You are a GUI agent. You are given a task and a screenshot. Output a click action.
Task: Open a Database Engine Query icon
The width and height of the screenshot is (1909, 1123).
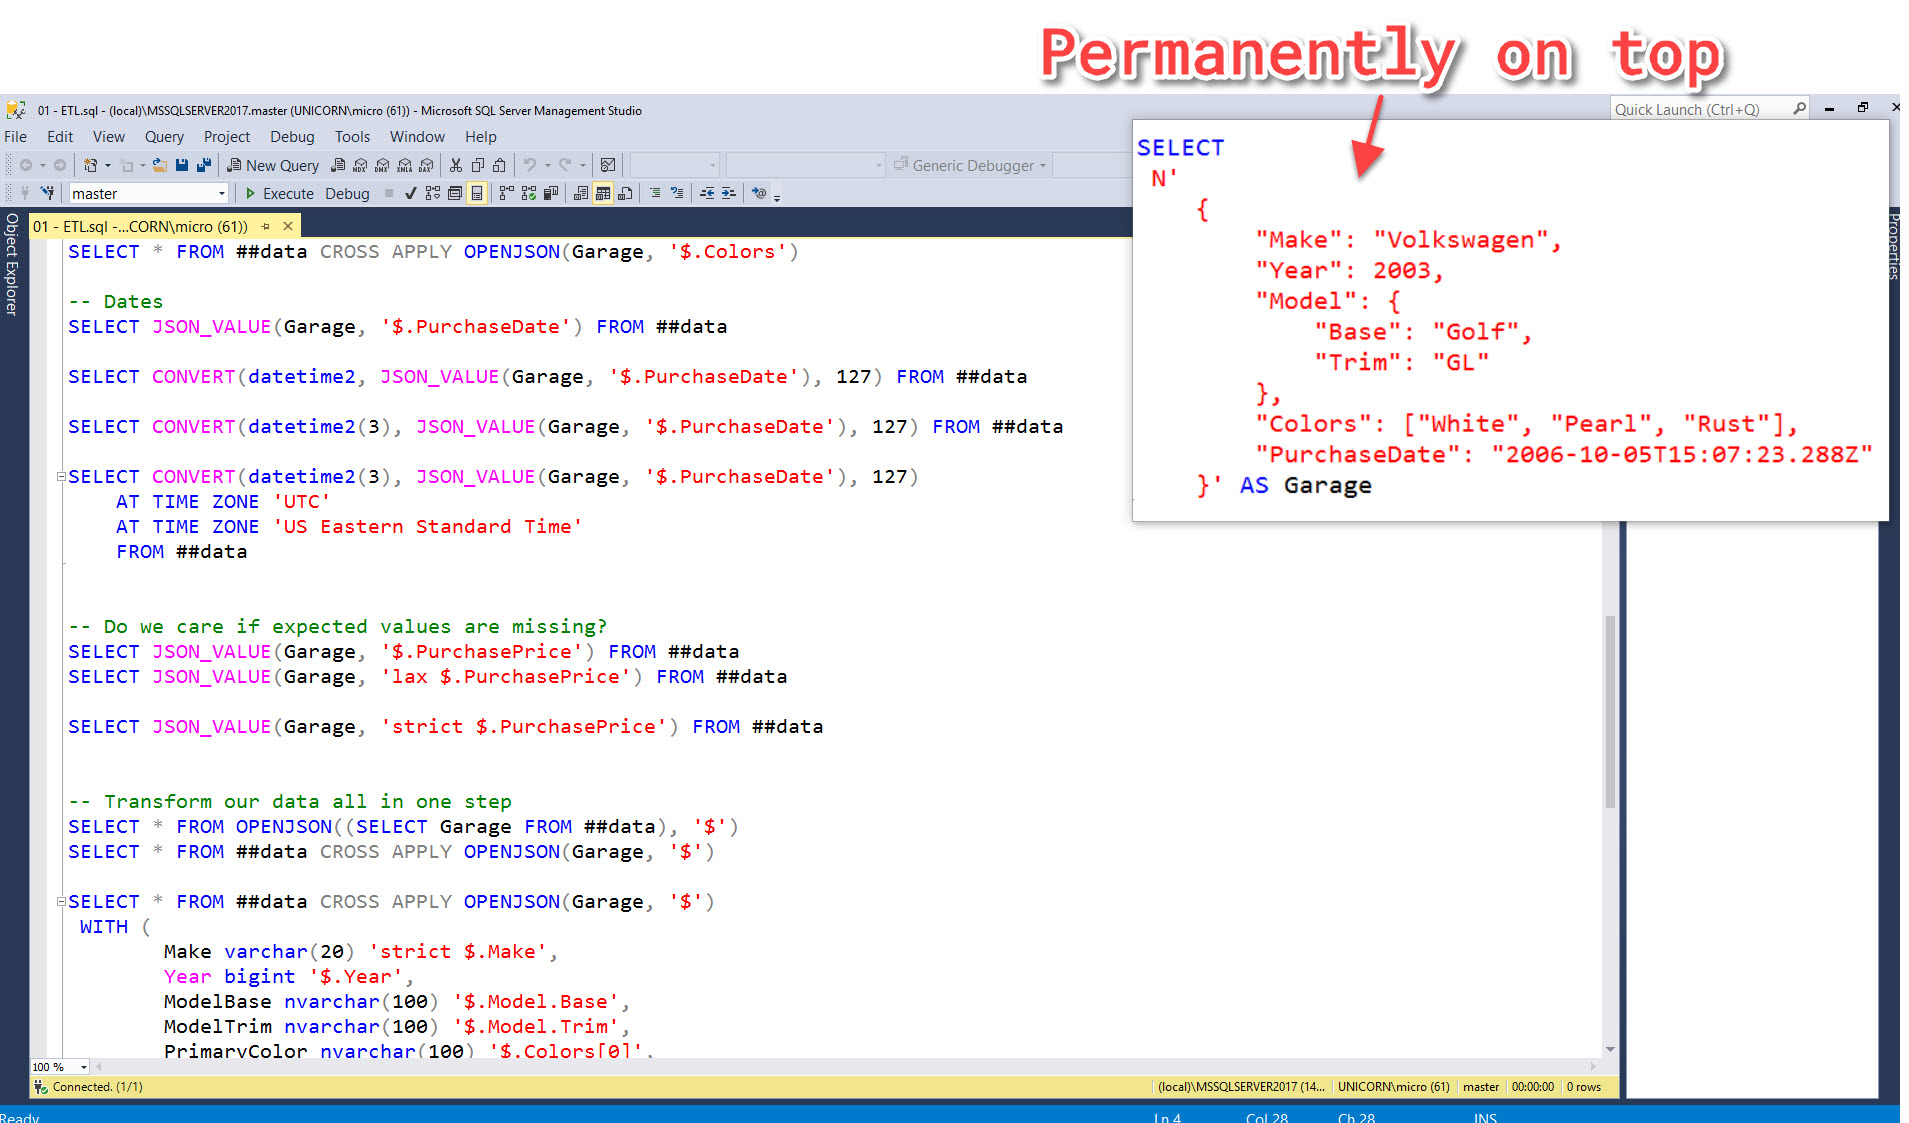point(338,165)
